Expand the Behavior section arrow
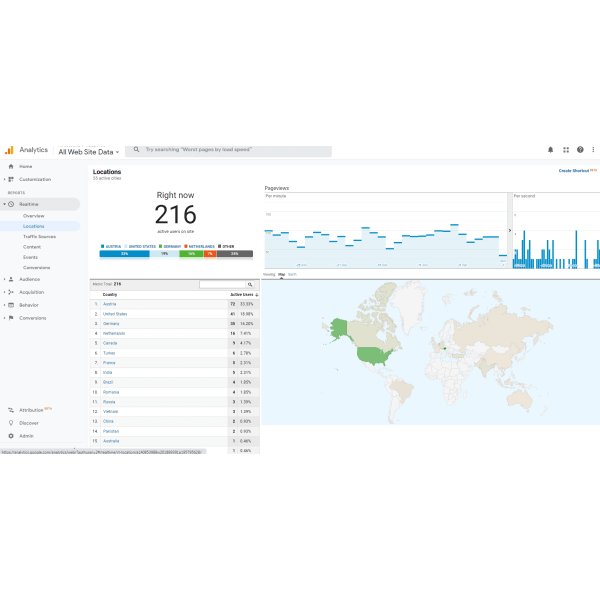Screen dimensions: 600x600 point(4,305)
